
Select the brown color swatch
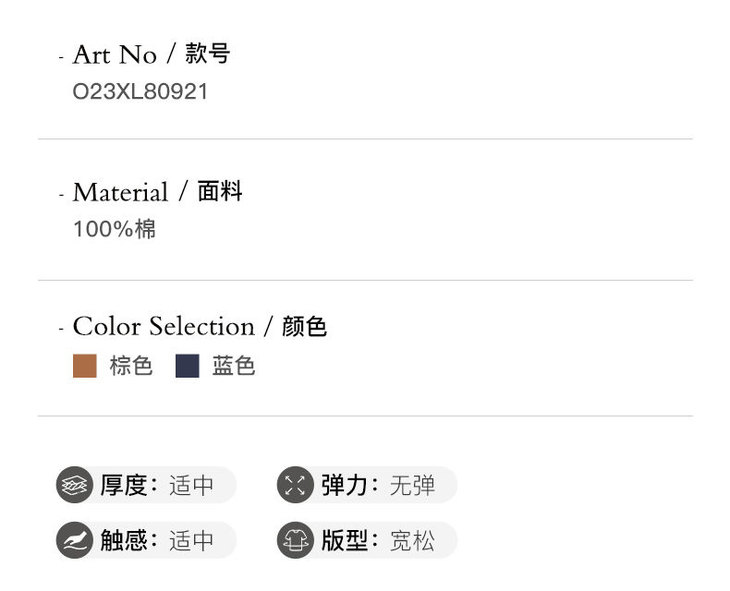[x=85, y=366]
